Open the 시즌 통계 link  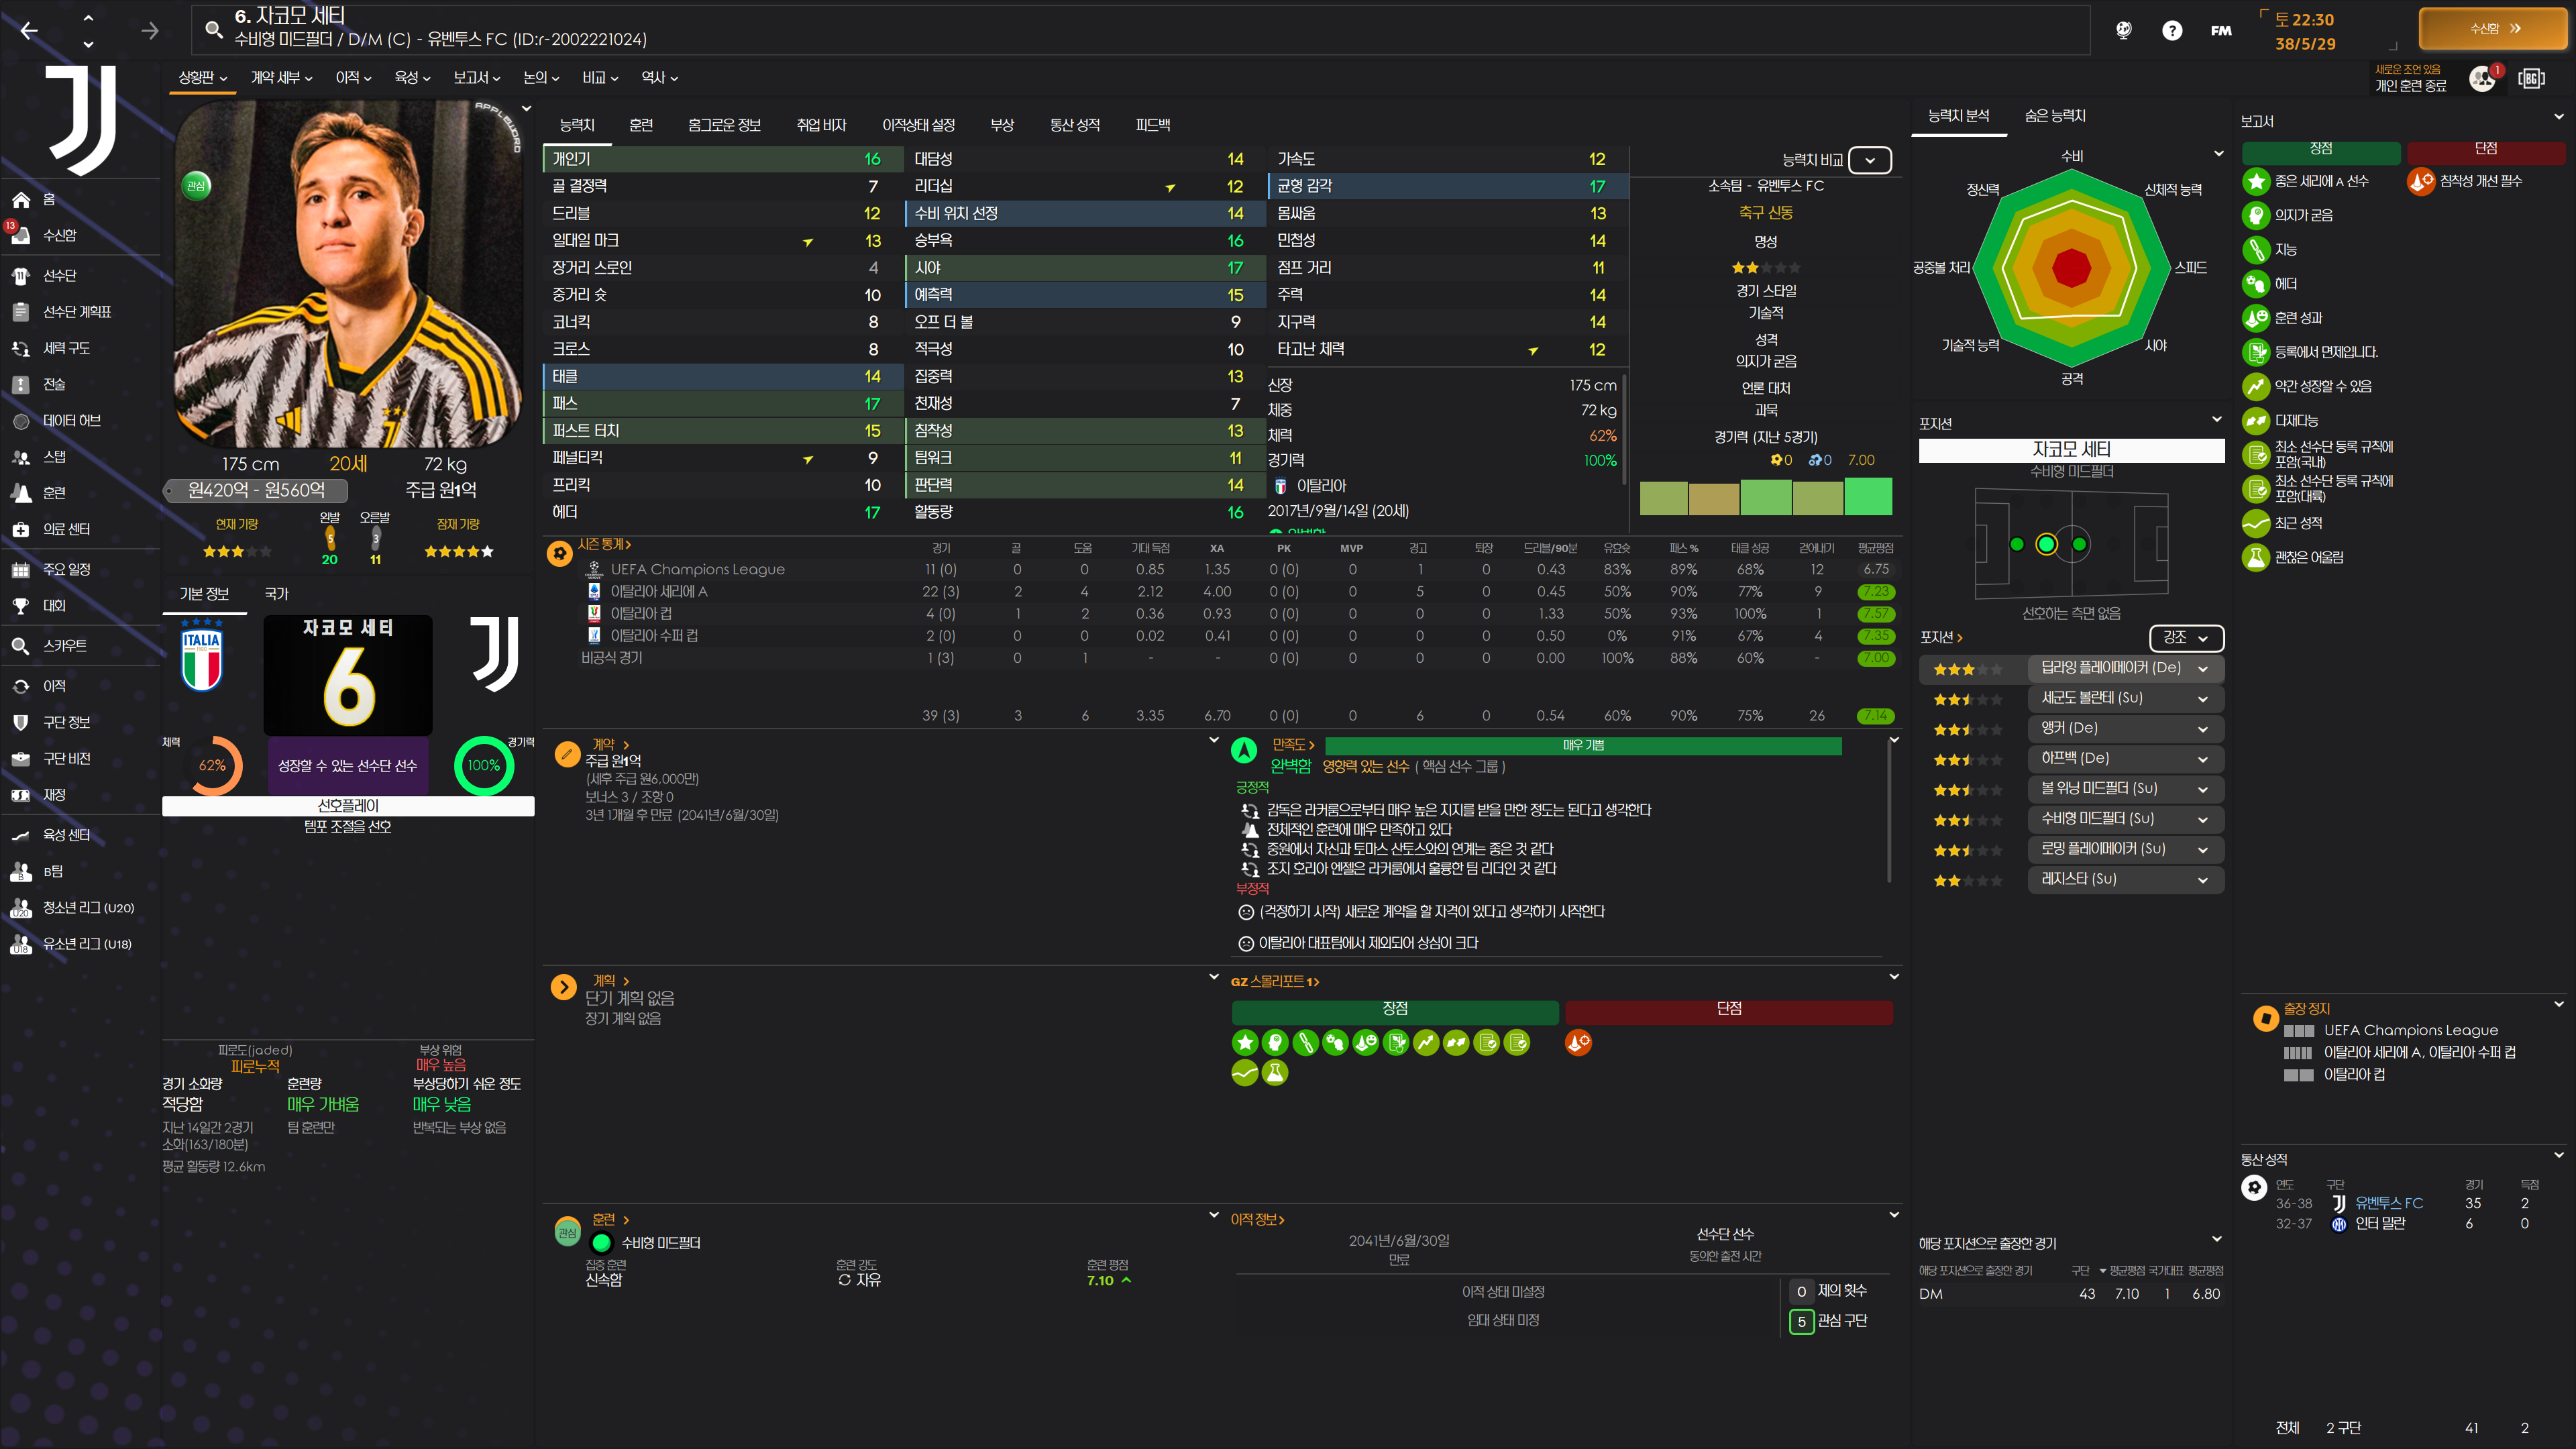point(604,545)
